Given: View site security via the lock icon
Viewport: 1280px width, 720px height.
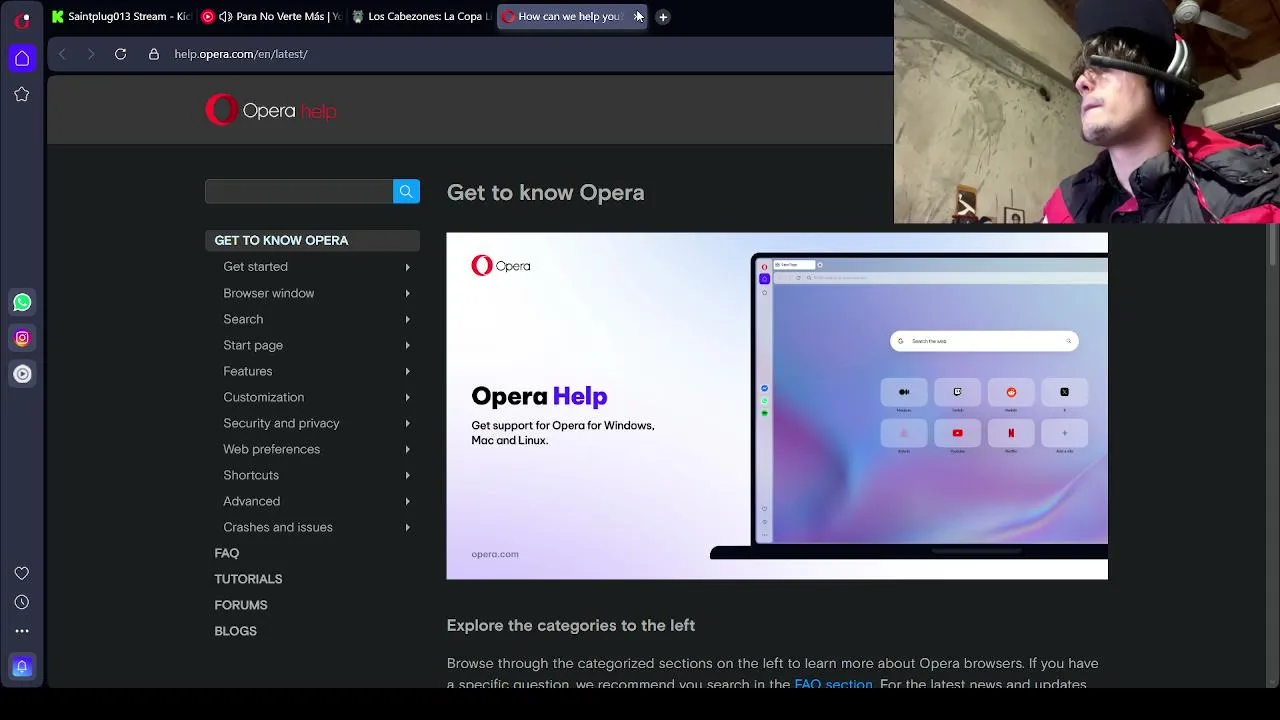Looking at the screenshot, I should (x=154, y=54).
